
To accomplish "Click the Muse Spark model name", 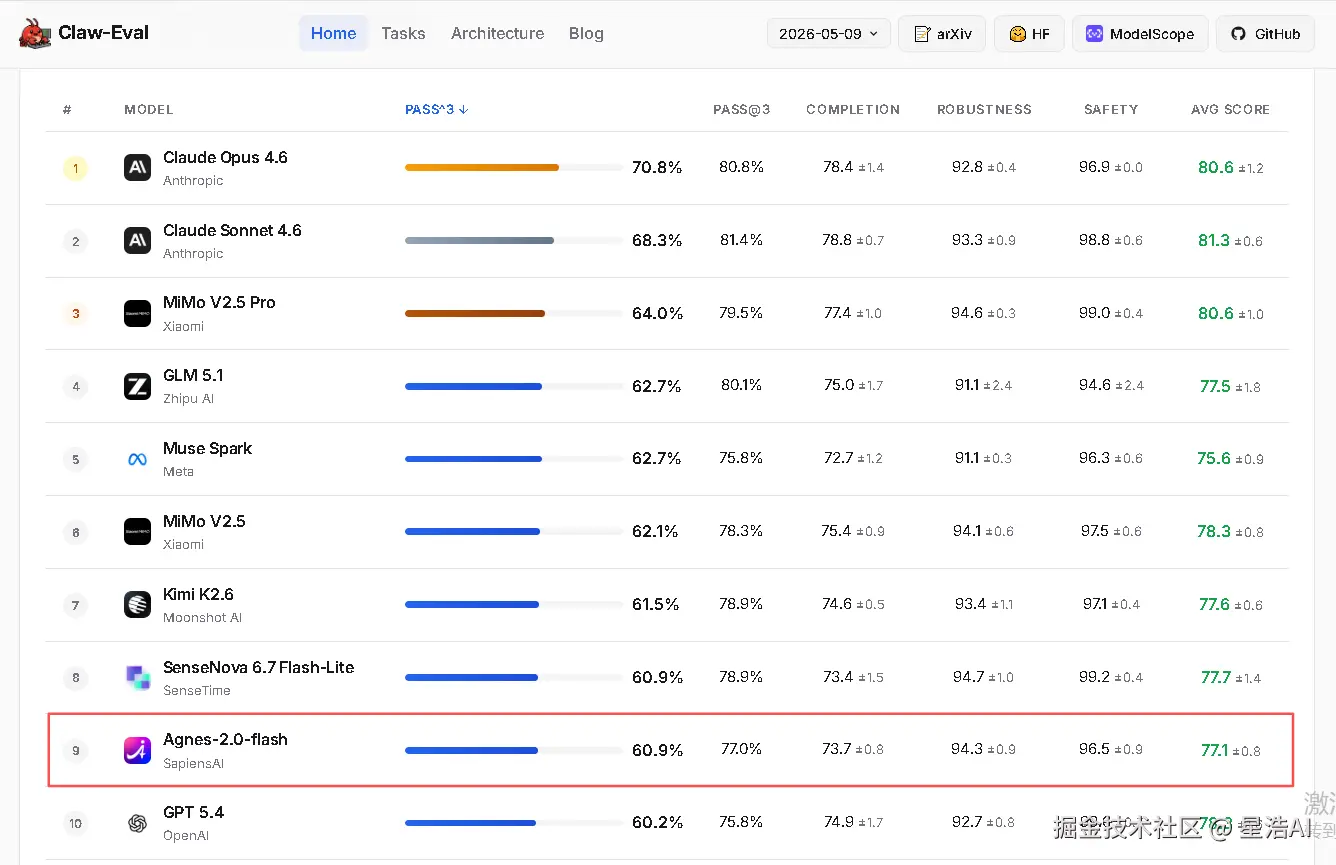I will (x=207, y=448).
